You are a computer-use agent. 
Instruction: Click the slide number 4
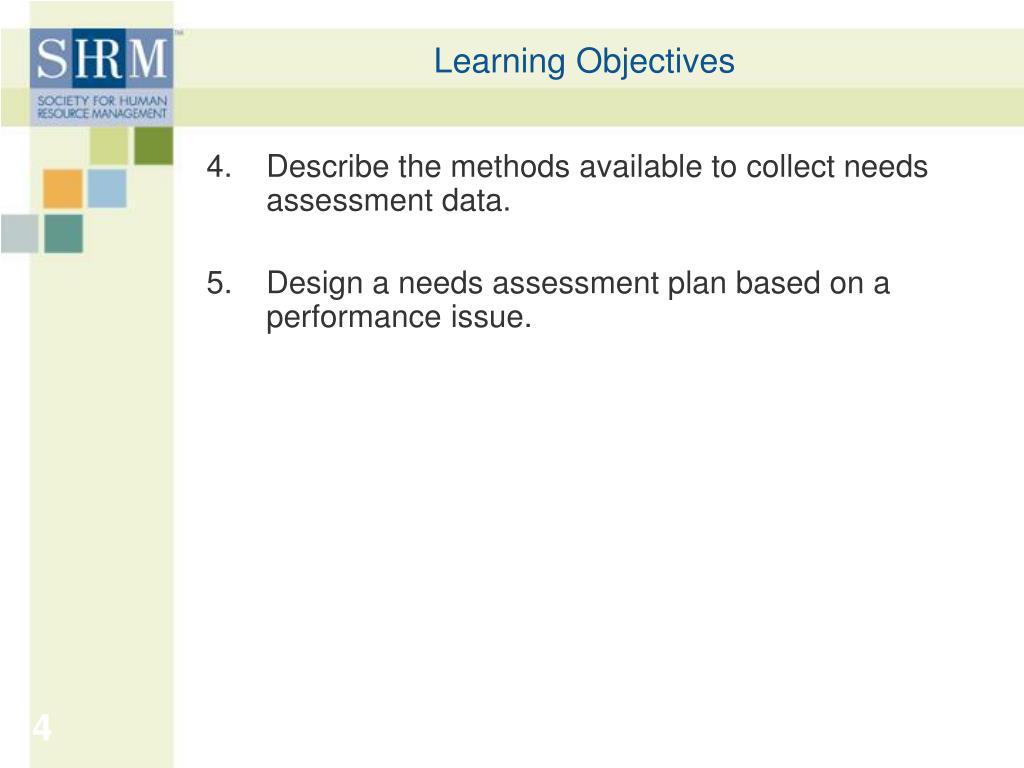point(42,728)
